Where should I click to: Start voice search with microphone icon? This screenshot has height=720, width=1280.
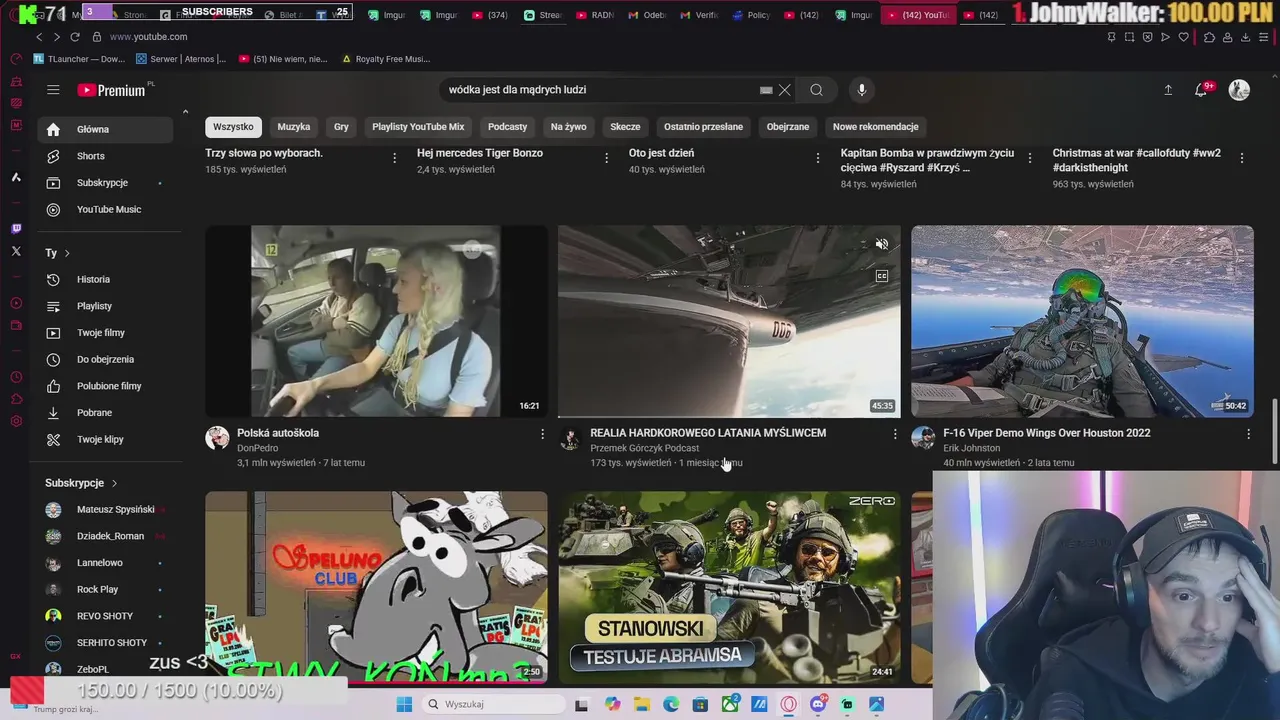click(862, 90)
